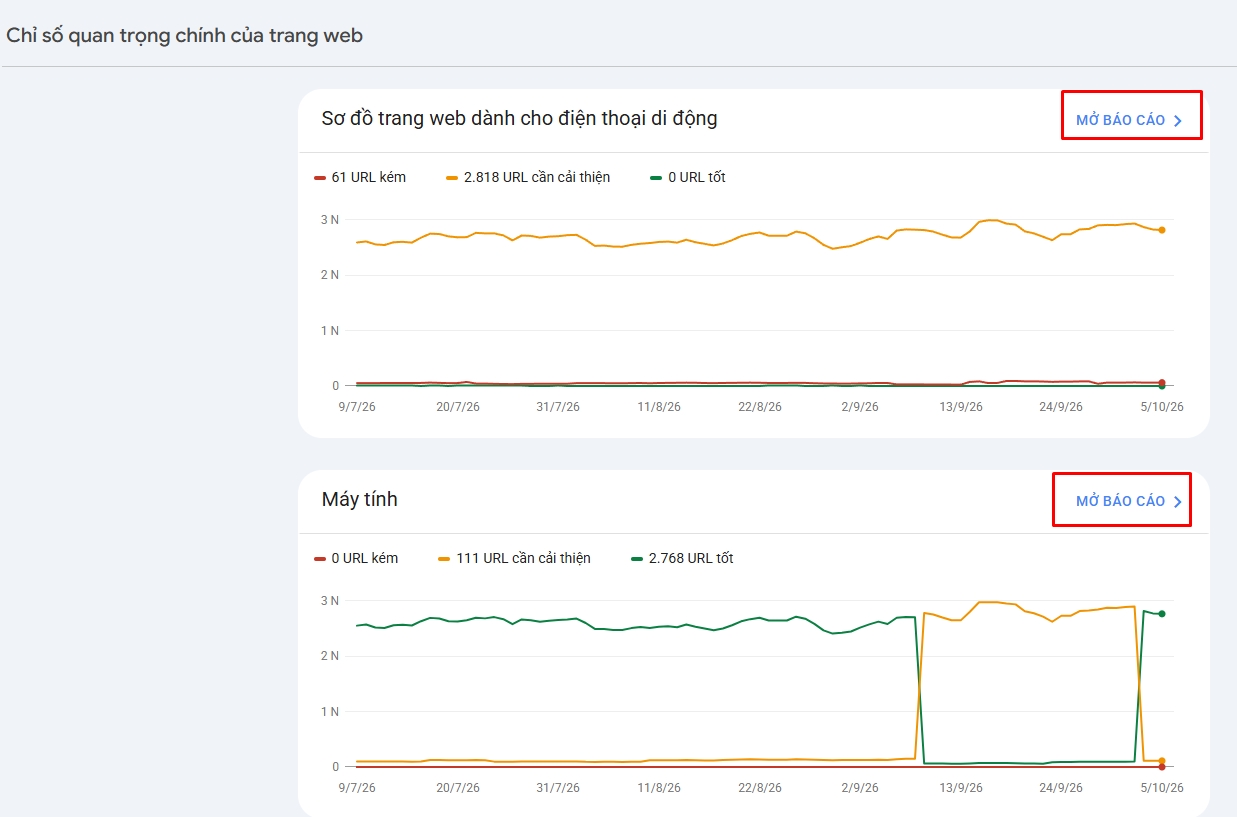Select the "0 URL tốt" legend entry
The image size is (1237, 817).
pyautogui.click(x=688, y=177)
